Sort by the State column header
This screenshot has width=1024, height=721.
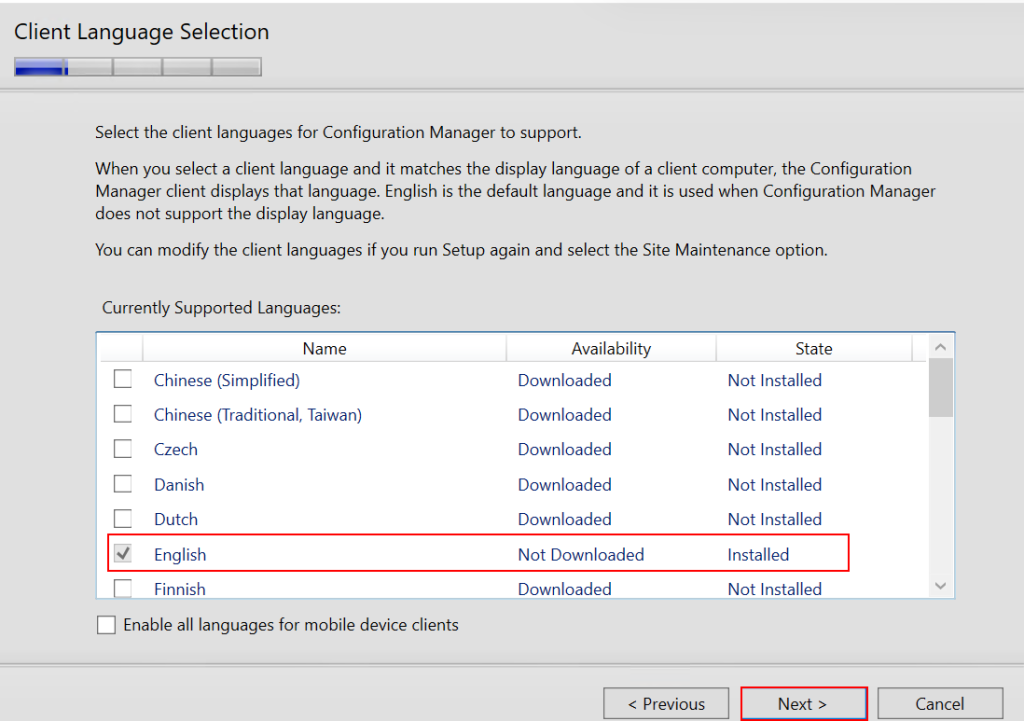tap(813, 348)
